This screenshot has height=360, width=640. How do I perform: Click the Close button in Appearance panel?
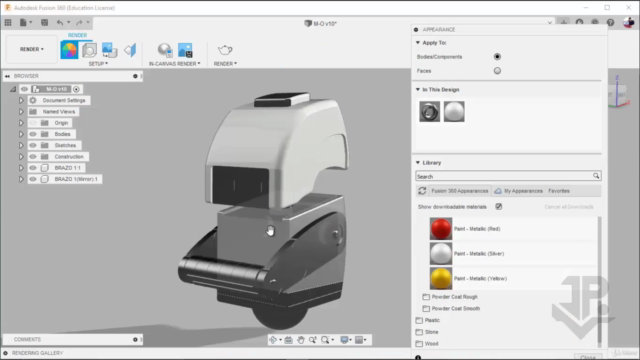pyautogui.click(x=588, y=357)
